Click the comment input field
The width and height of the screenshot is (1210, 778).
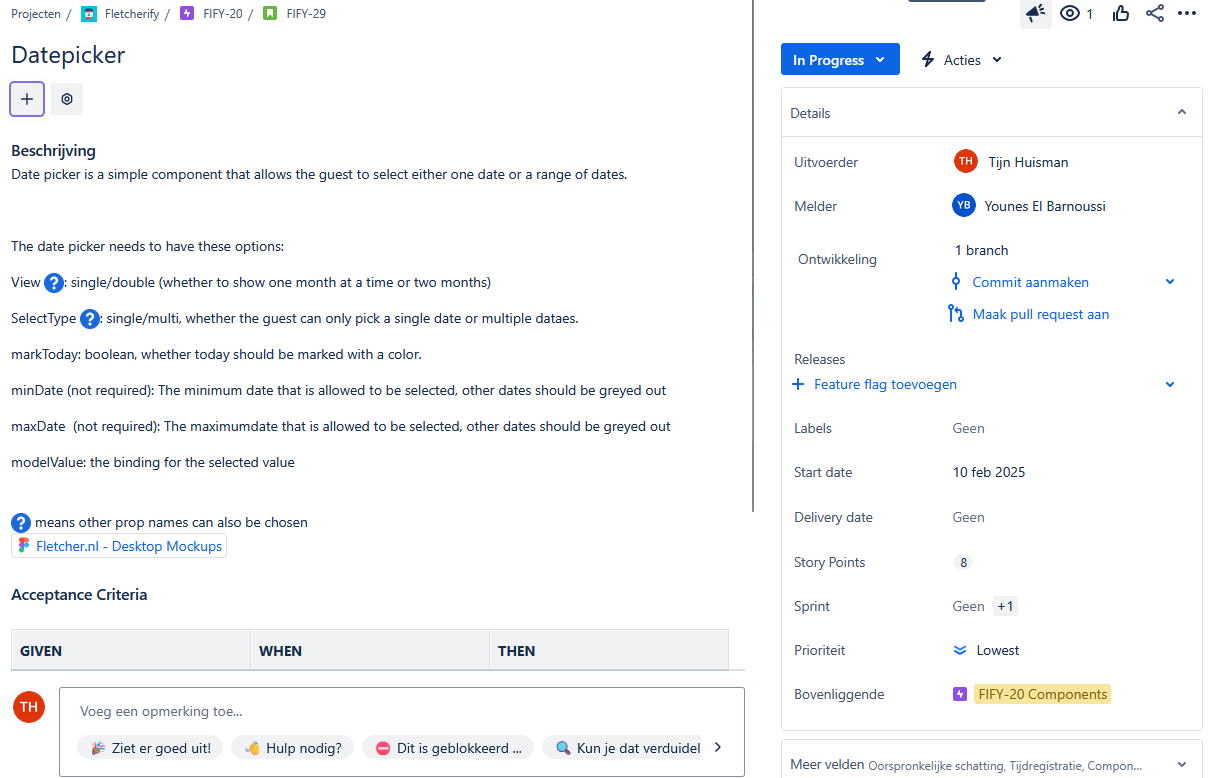(x=400, y=712)
